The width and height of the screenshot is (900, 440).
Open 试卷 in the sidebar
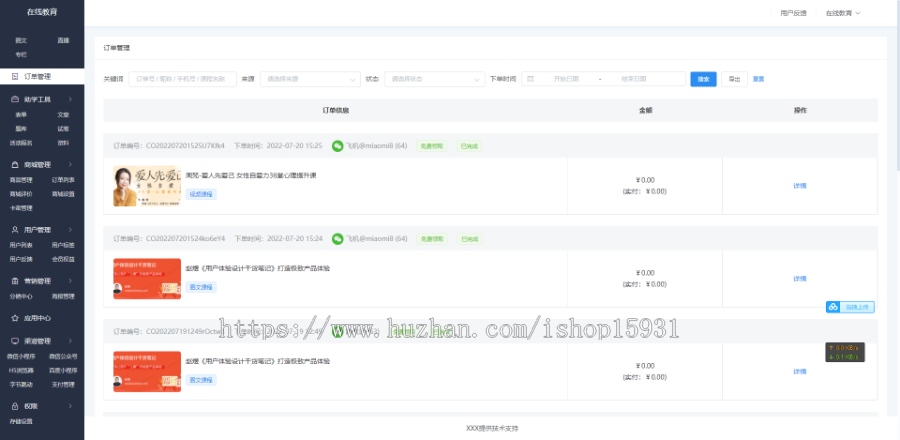pos(63,129)
